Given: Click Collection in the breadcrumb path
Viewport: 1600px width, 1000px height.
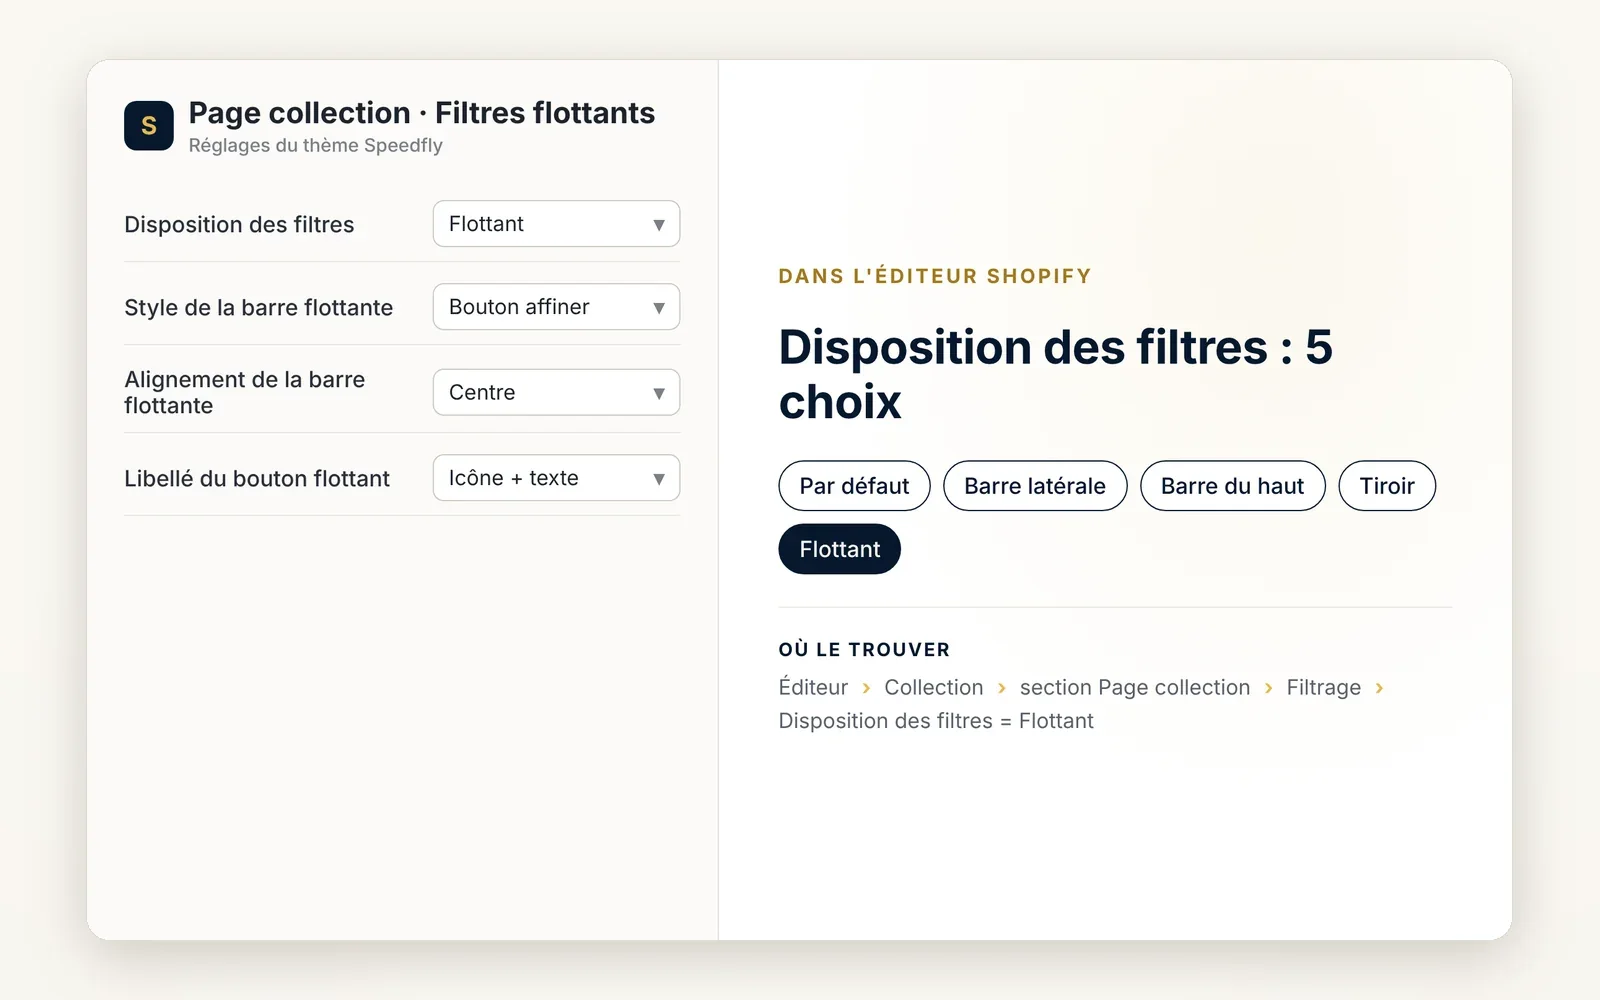Looking at the screenshot, I should (x=934, y=687).
